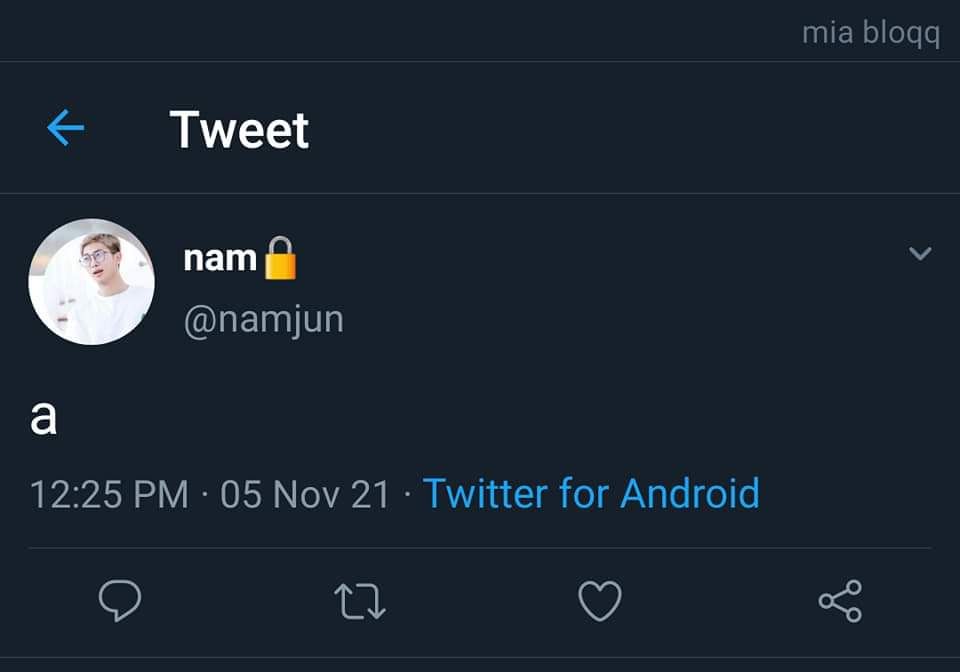The width and height of the screenshot is (960, 672).
Task: Click the dot separator before Twitter for Android
Action: click(407, 495)
